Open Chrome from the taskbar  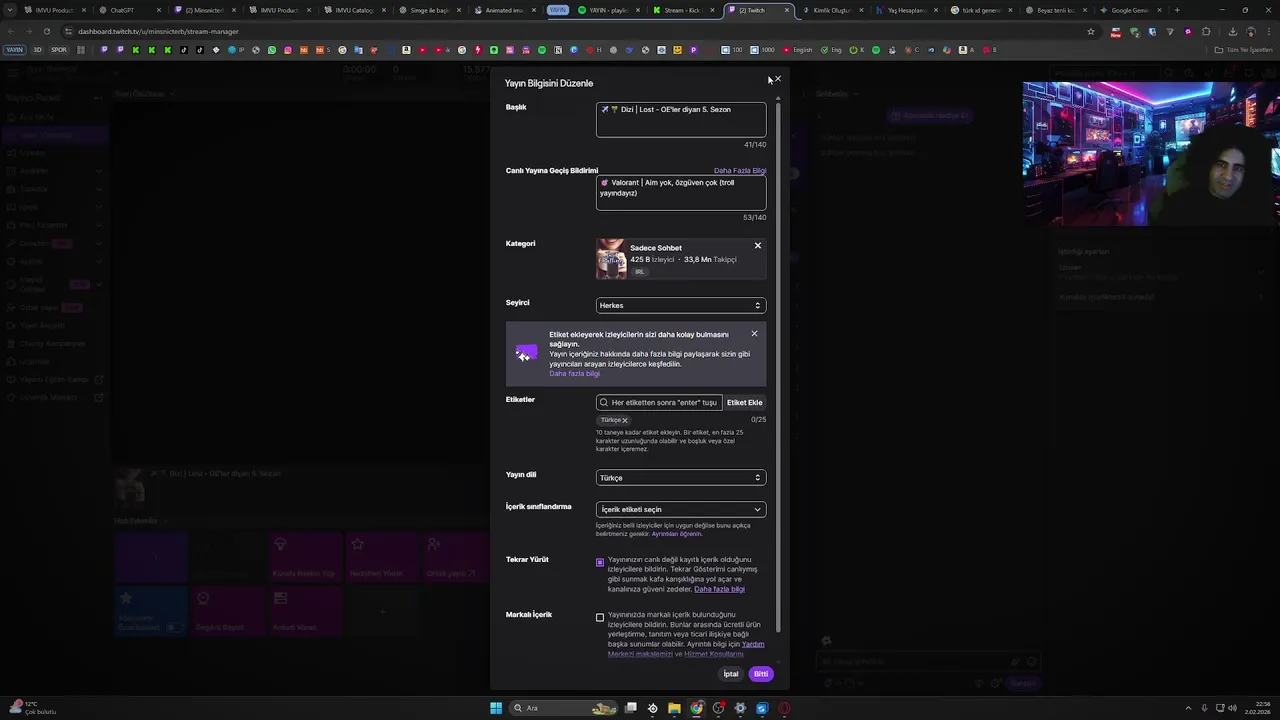[697, 708]
